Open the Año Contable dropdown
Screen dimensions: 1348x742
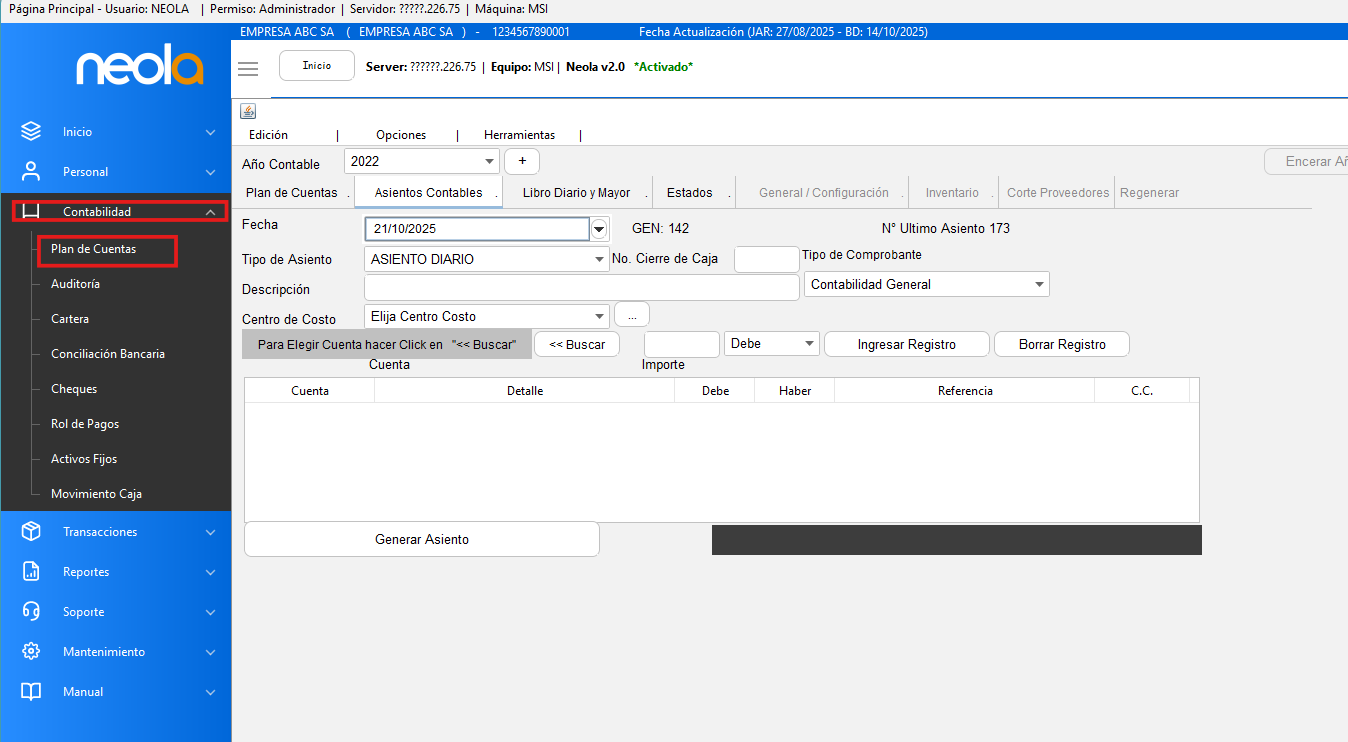tap(489, 161)
